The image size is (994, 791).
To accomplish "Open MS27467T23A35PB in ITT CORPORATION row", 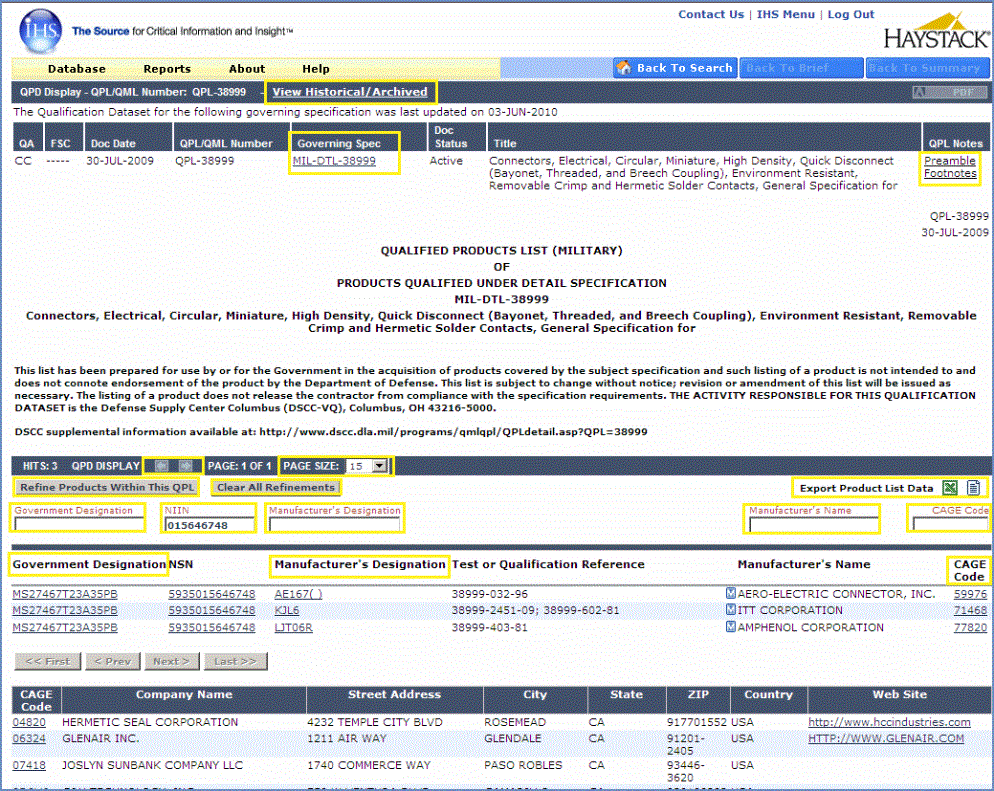I will click(65, 610).
